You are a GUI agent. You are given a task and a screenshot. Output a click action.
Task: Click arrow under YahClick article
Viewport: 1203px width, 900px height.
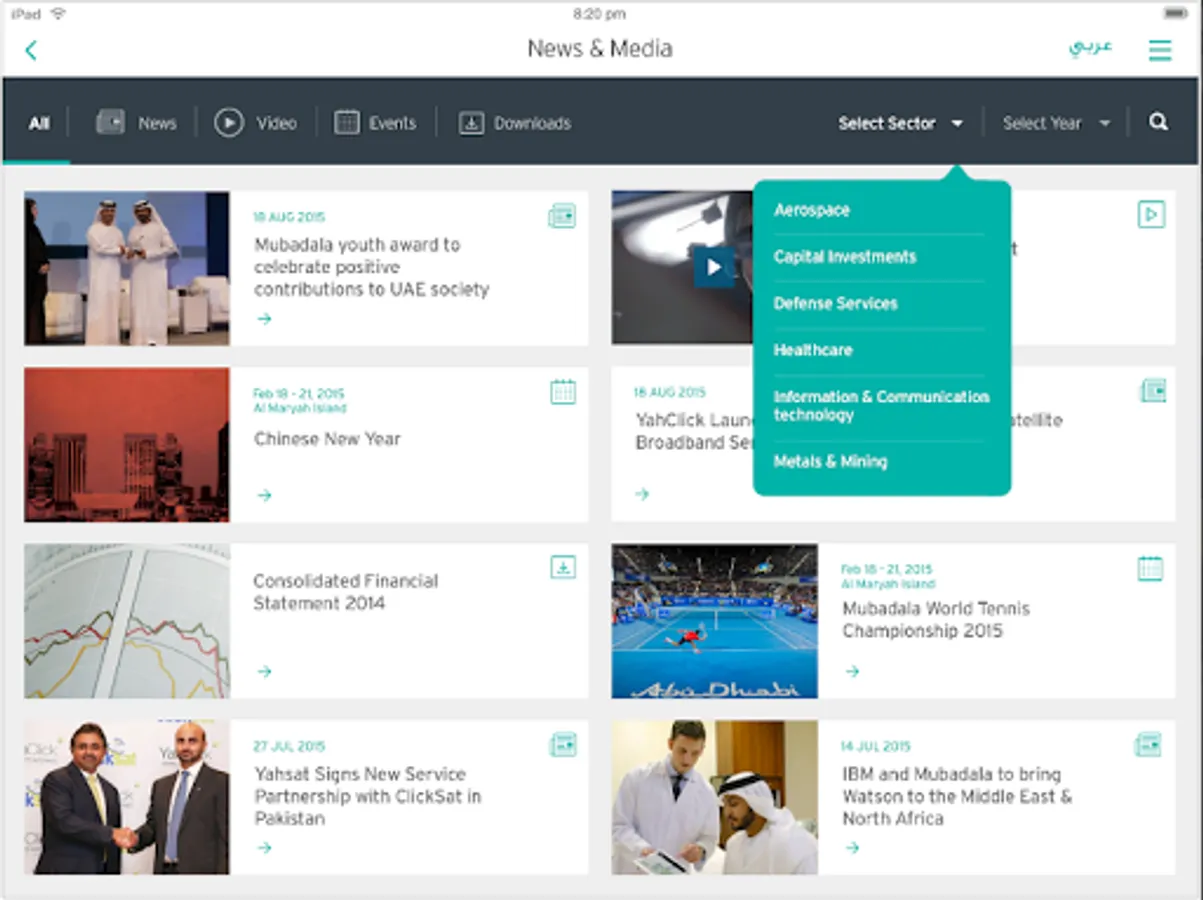642,494
